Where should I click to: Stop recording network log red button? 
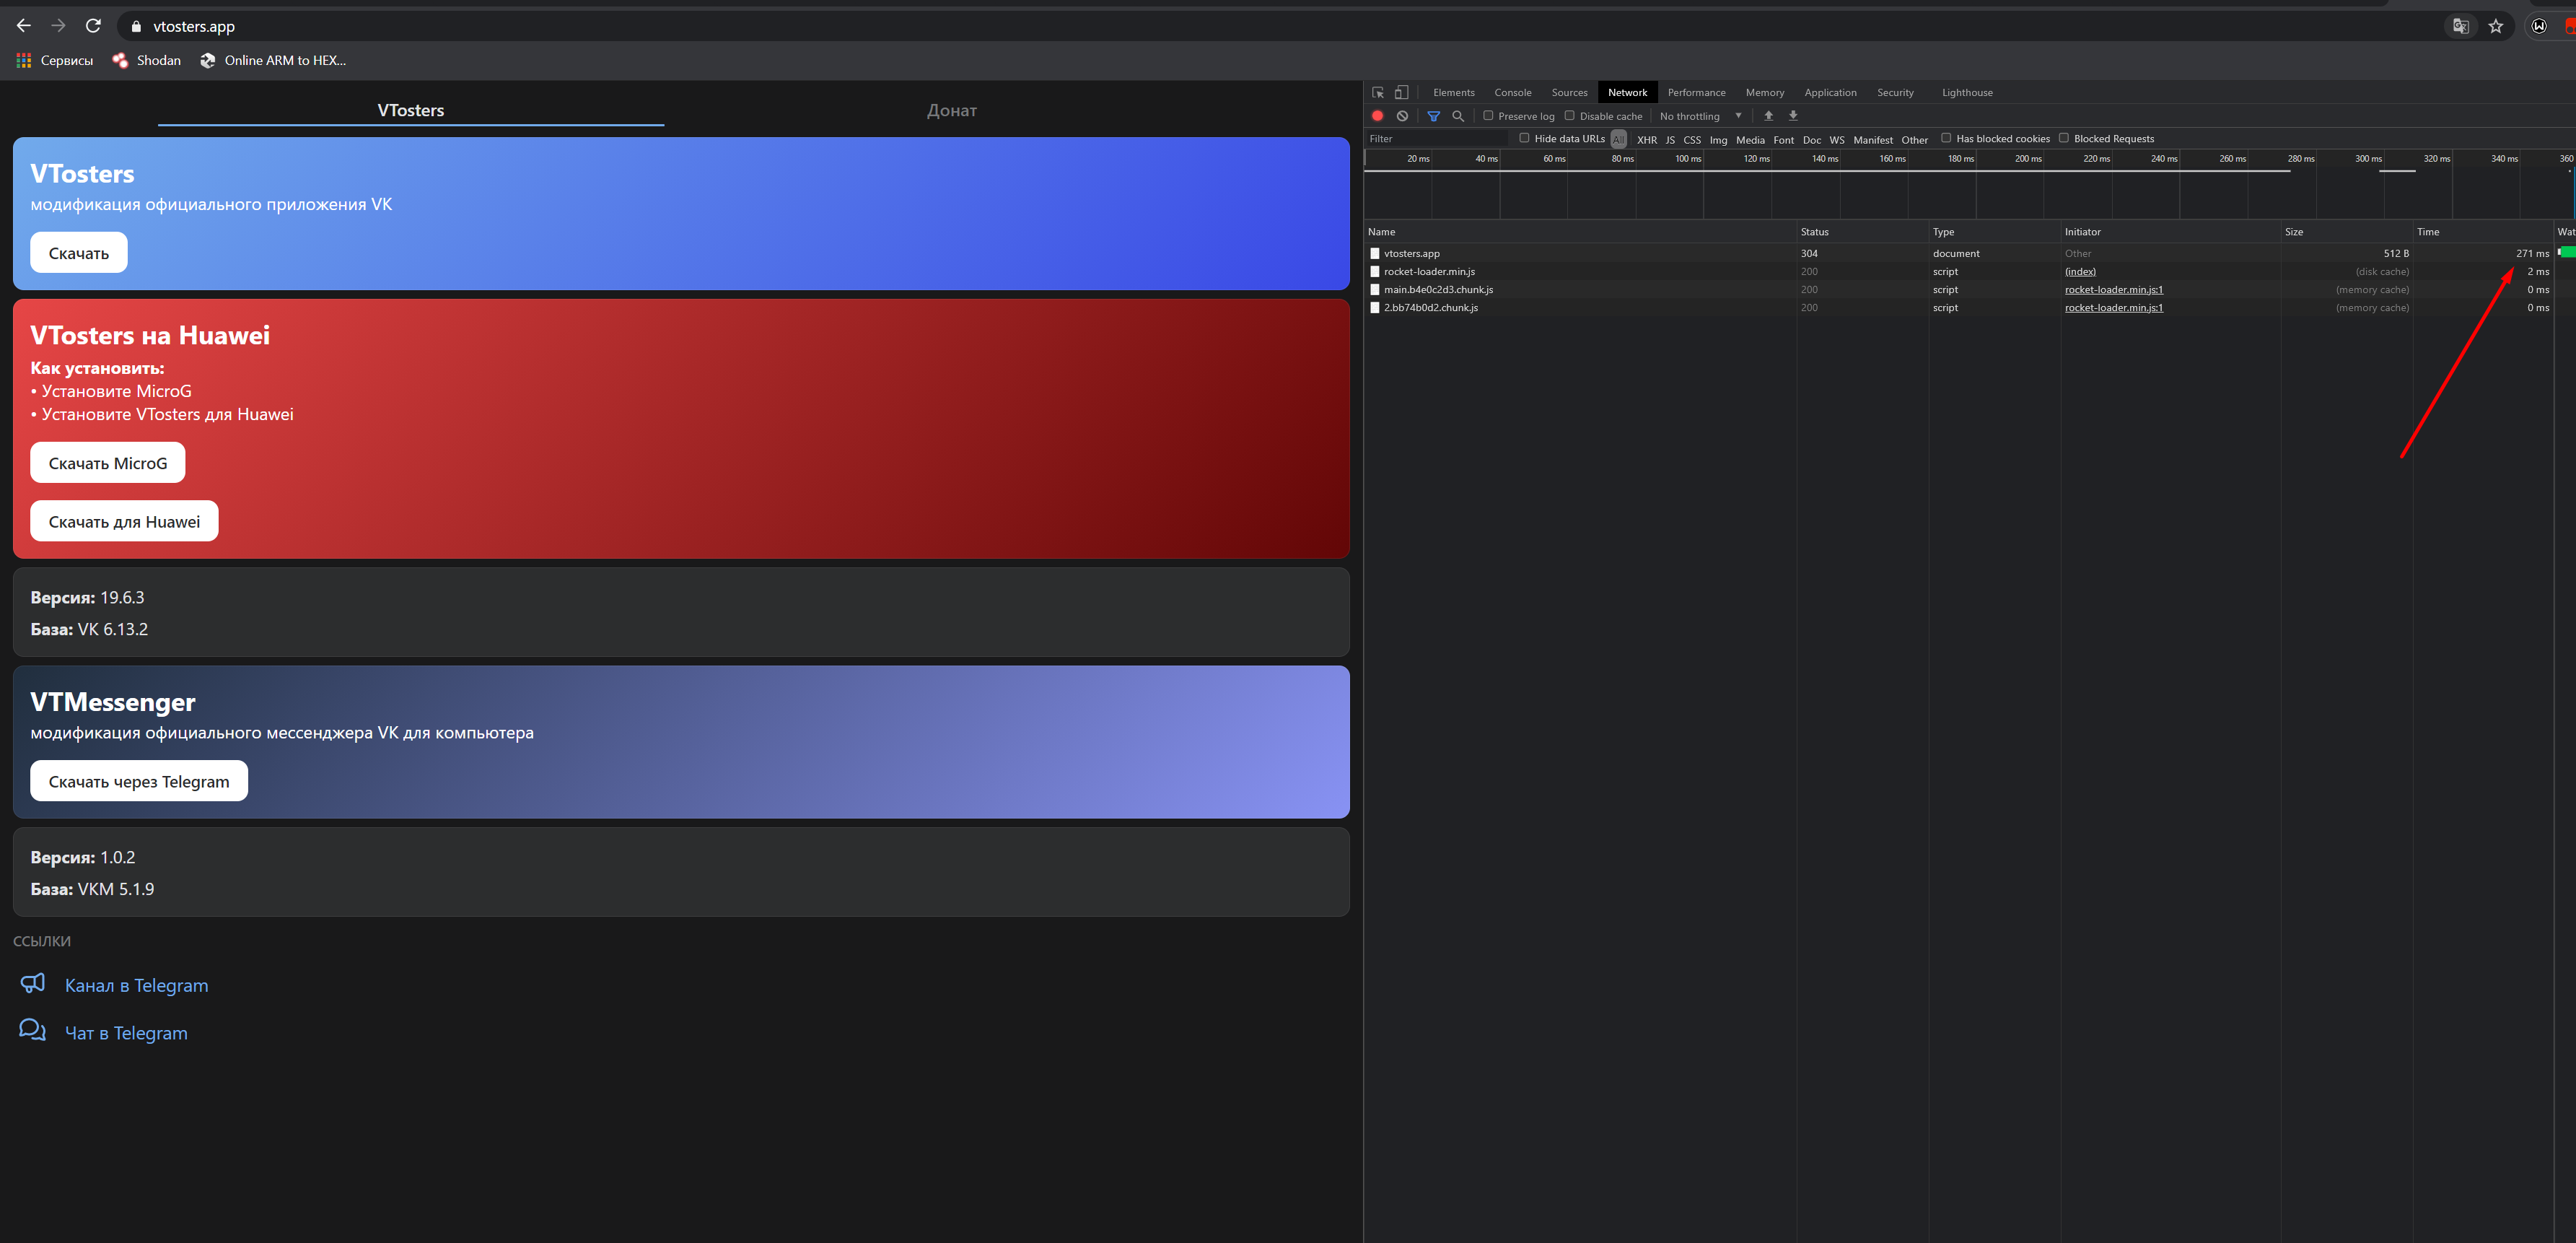tap(1378, 116)
